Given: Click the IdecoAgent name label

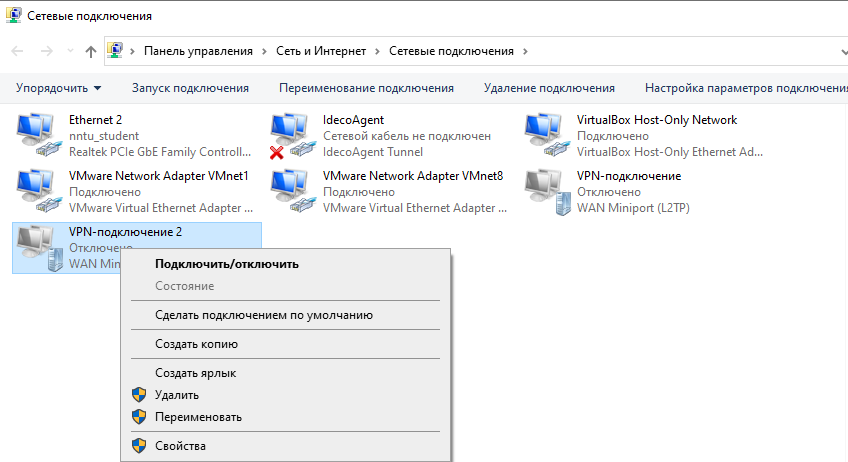Looking at the screenshot, I should tap(353, 120).
